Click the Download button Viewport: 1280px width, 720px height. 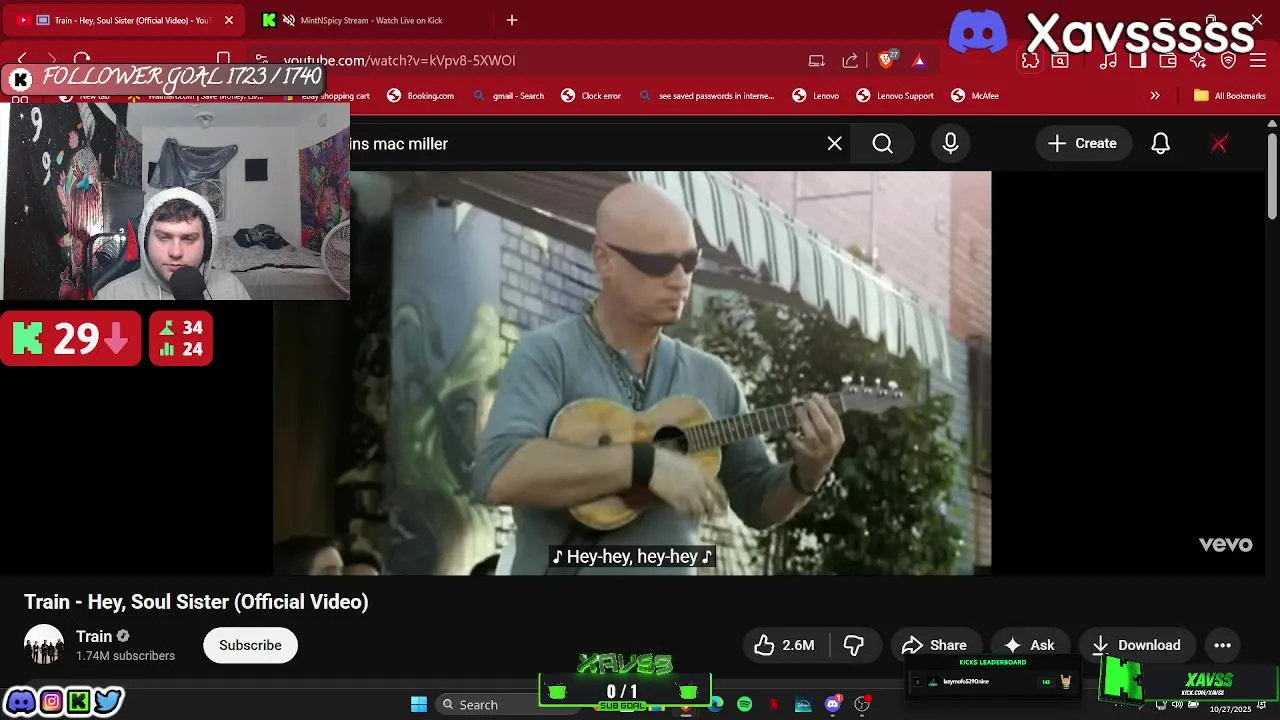coord(1136,645)
